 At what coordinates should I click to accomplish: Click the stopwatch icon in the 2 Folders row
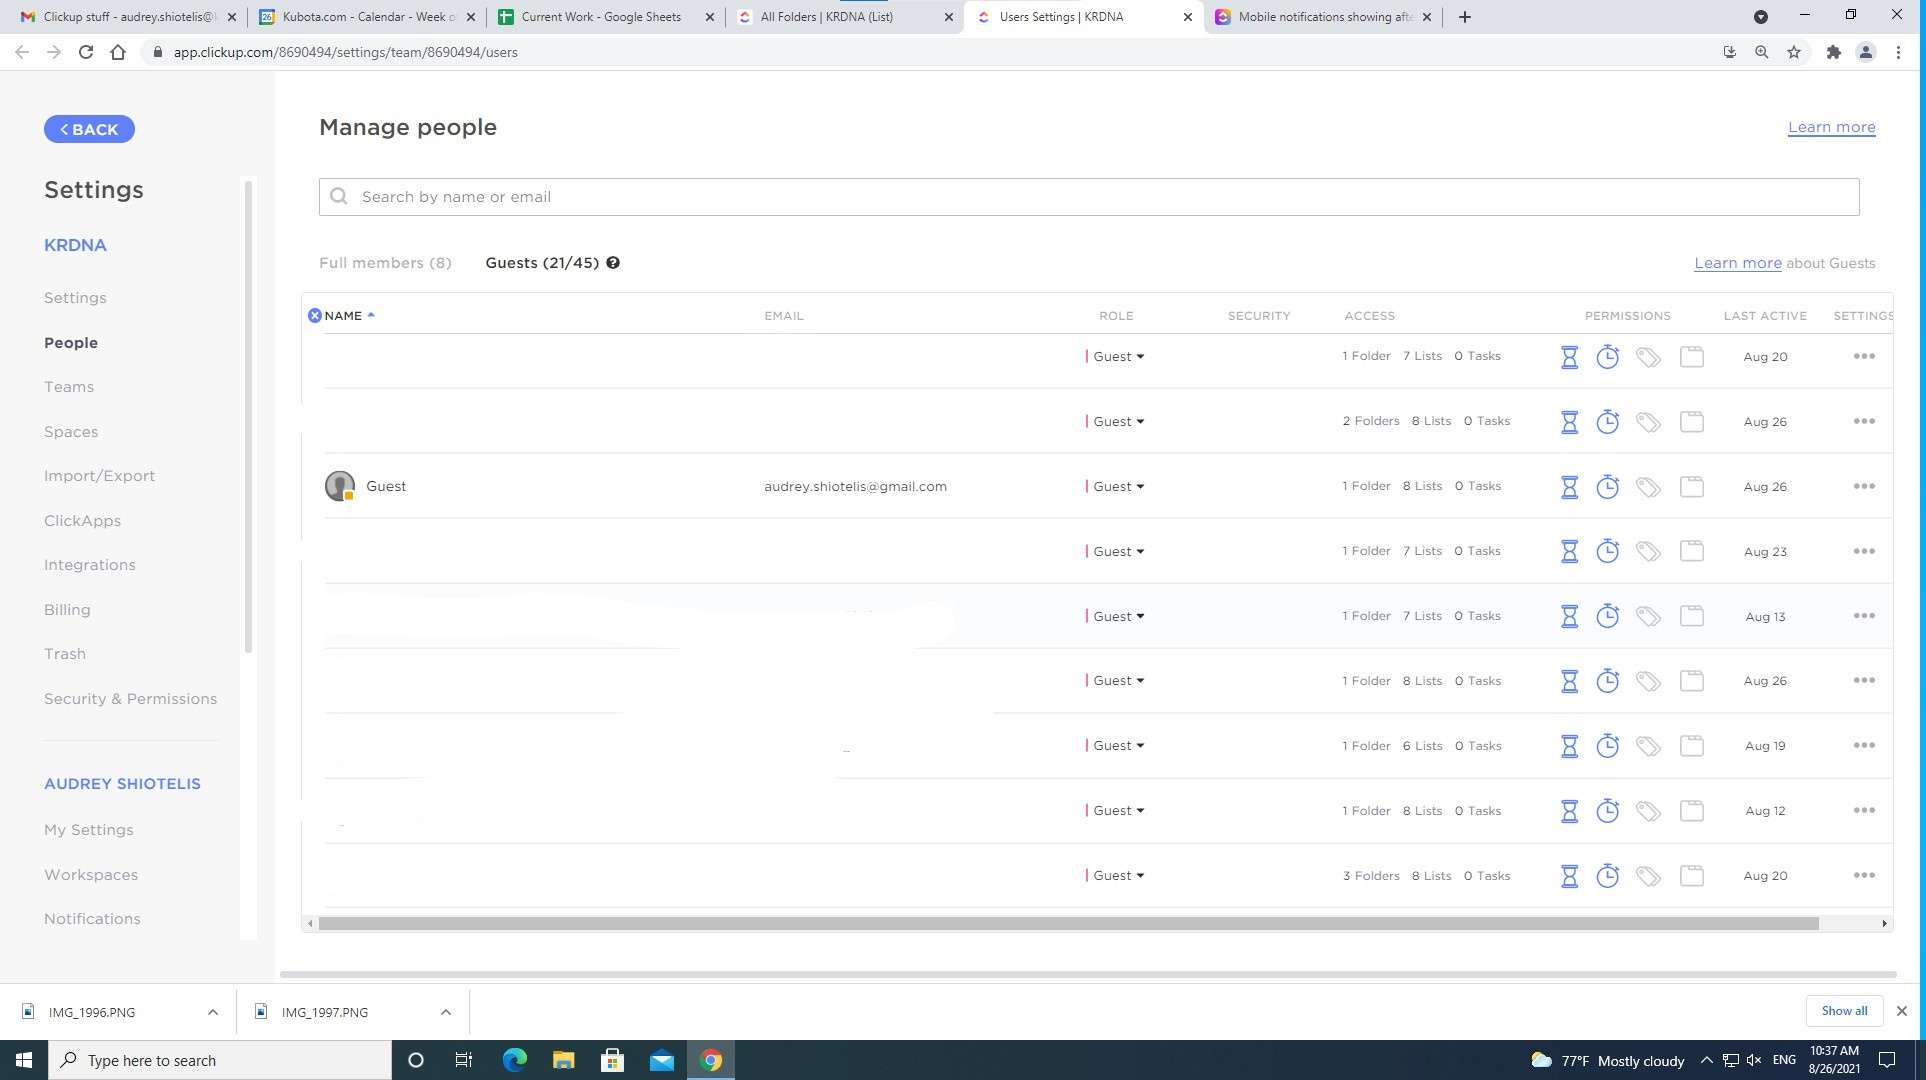(1607, 422)
